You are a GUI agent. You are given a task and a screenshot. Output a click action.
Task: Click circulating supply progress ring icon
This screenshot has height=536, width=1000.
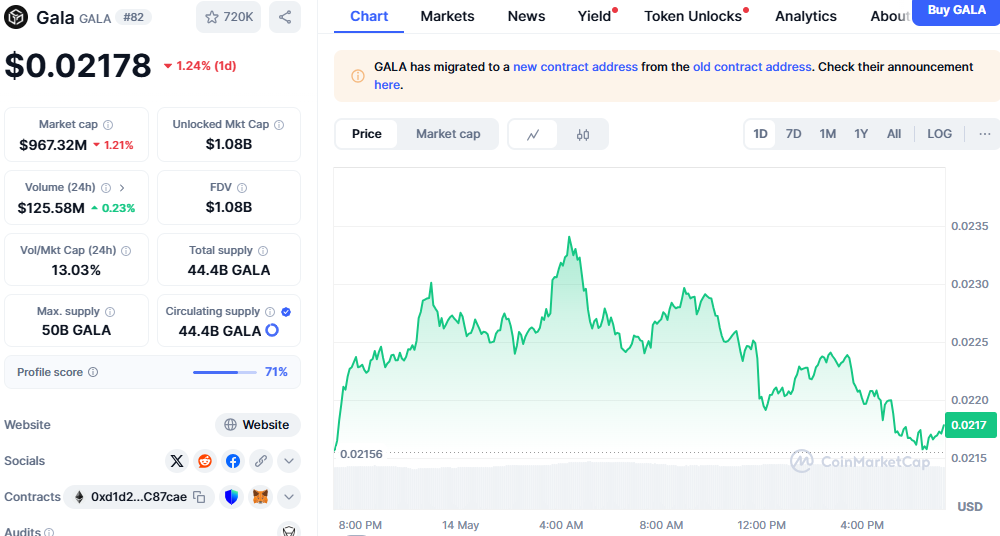(272, 330)
